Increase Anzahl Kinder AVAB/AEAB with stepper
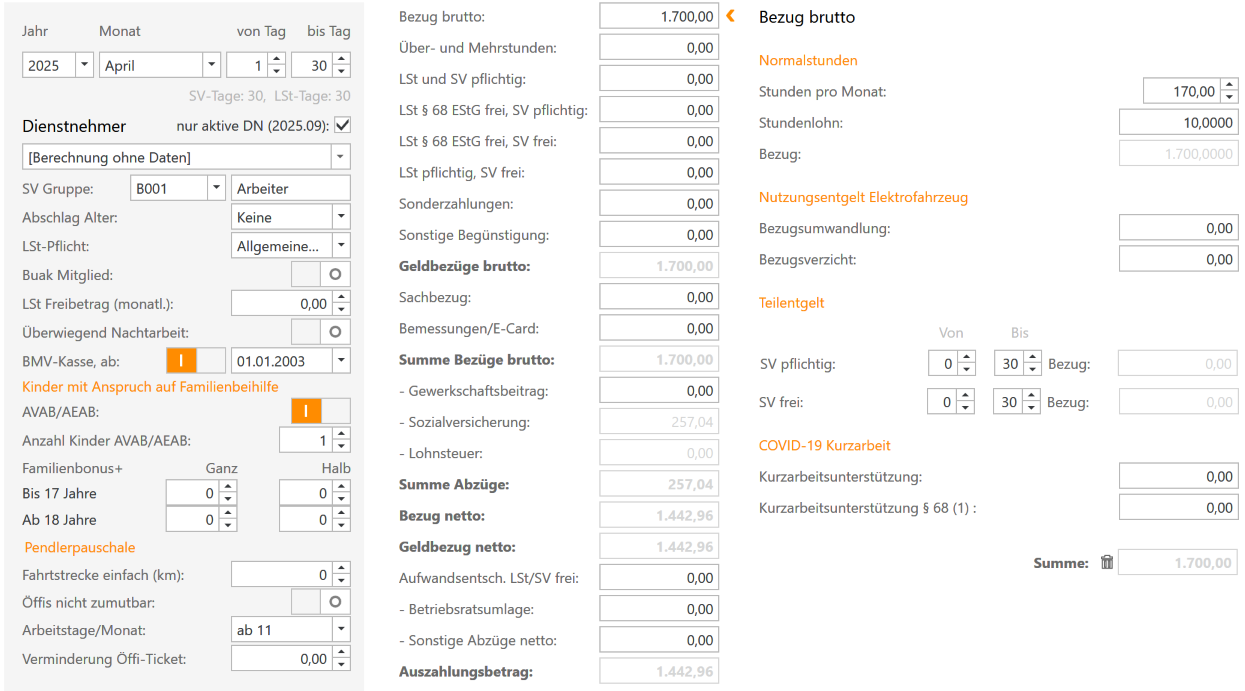 coord(341,433)
